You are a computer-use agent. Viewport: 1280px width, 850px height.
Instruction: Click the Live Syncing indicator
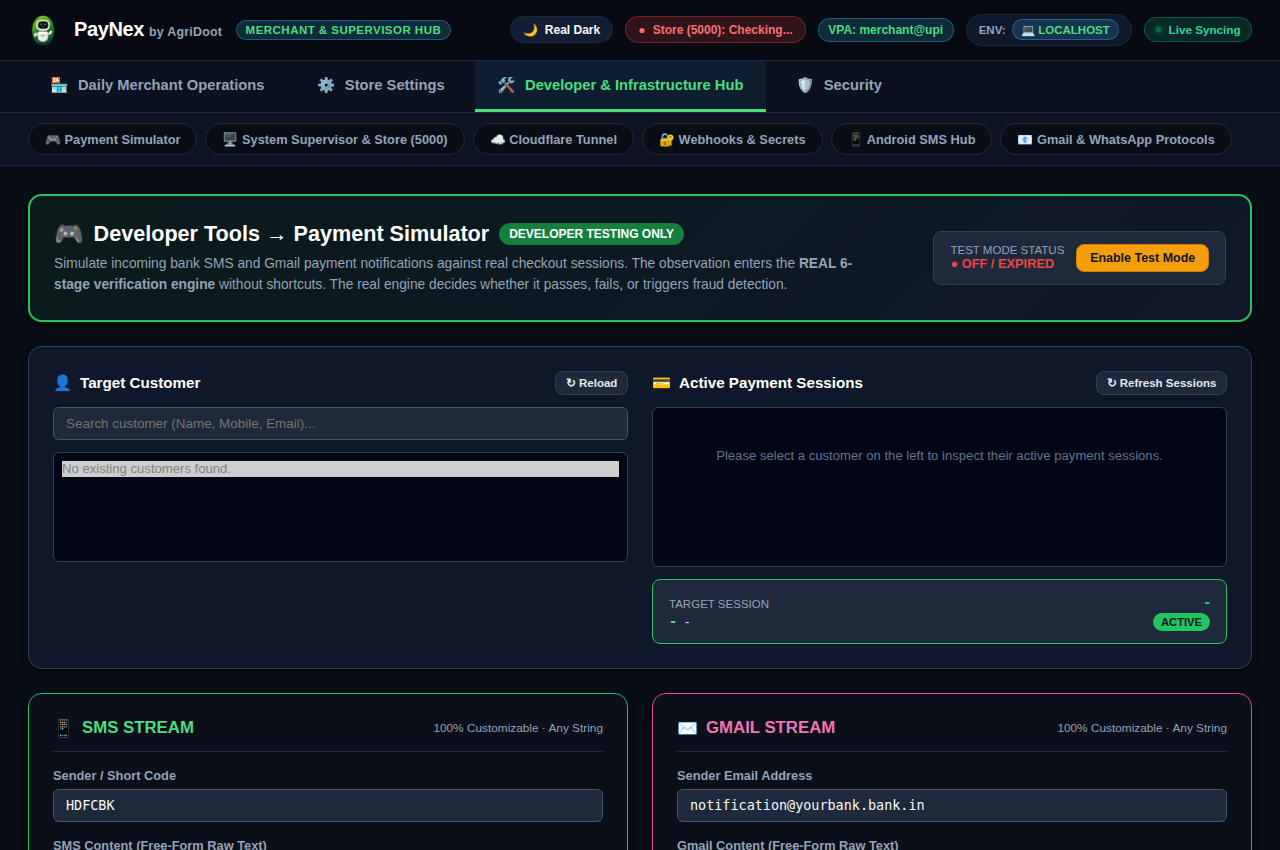(x=1197, y=30)
